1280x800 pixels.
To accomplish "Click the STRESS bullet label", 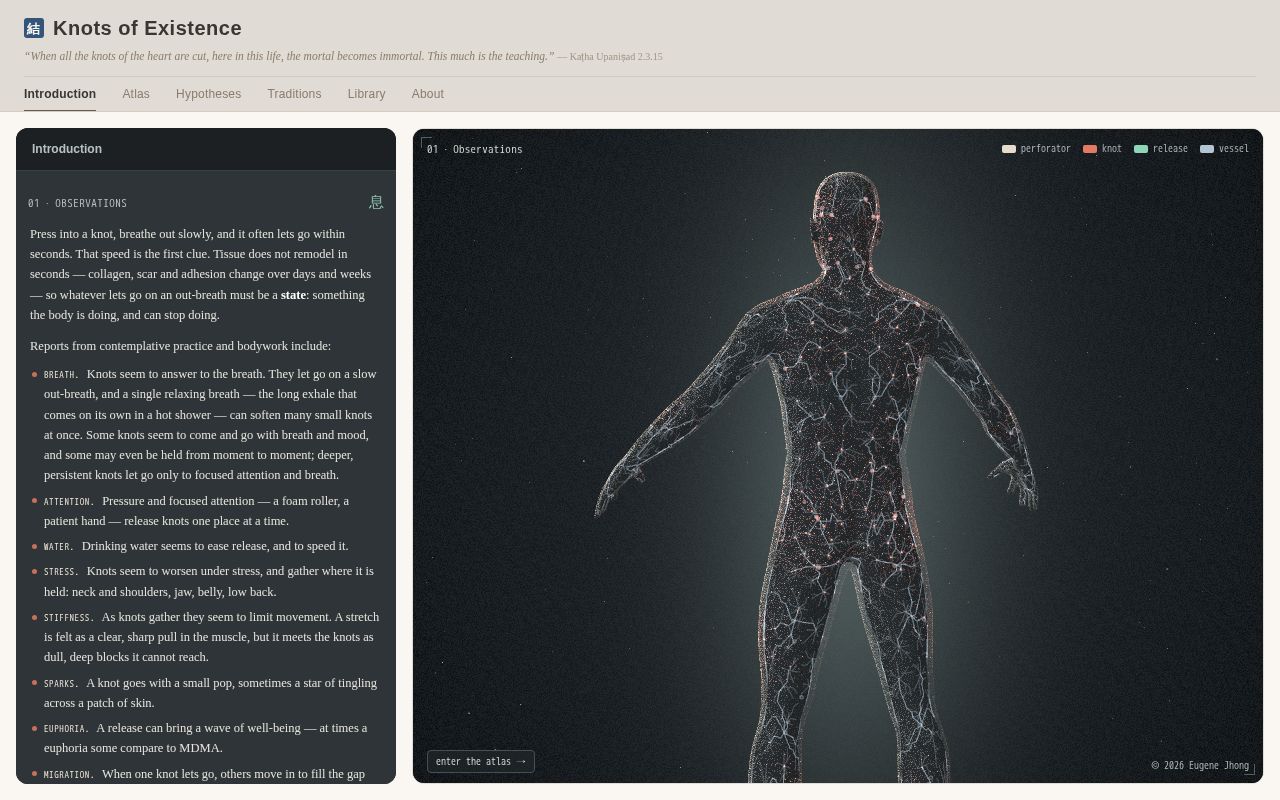I will tap(61, 572).
